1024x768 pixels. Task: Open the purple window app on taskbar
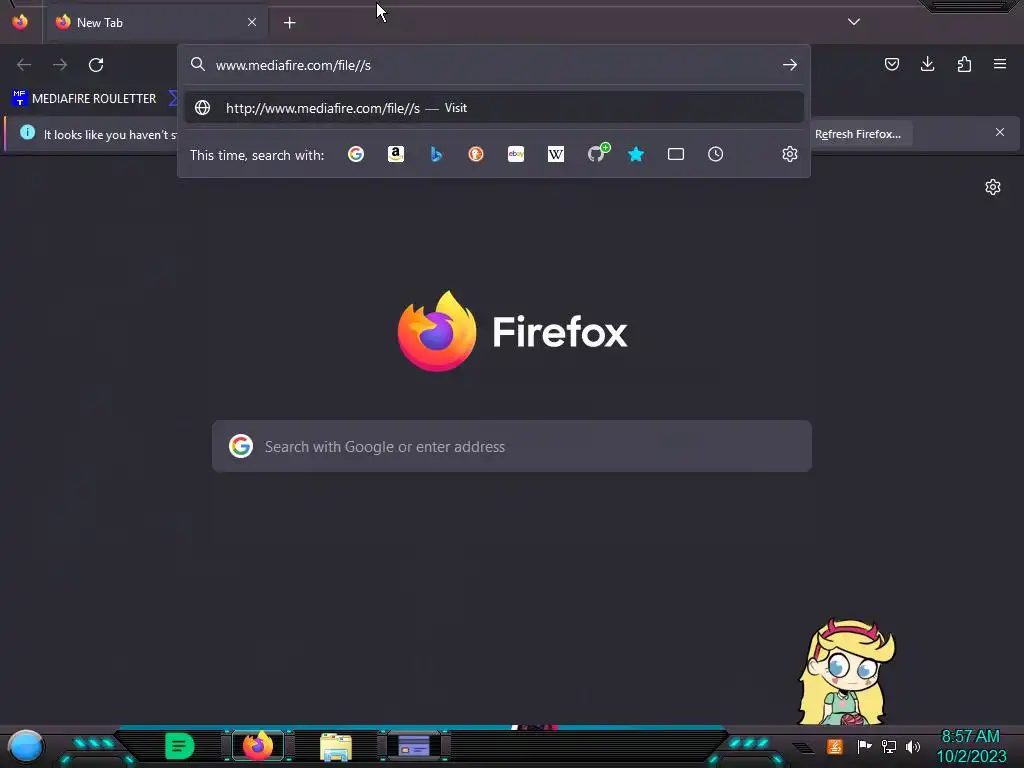pos(414,746)
